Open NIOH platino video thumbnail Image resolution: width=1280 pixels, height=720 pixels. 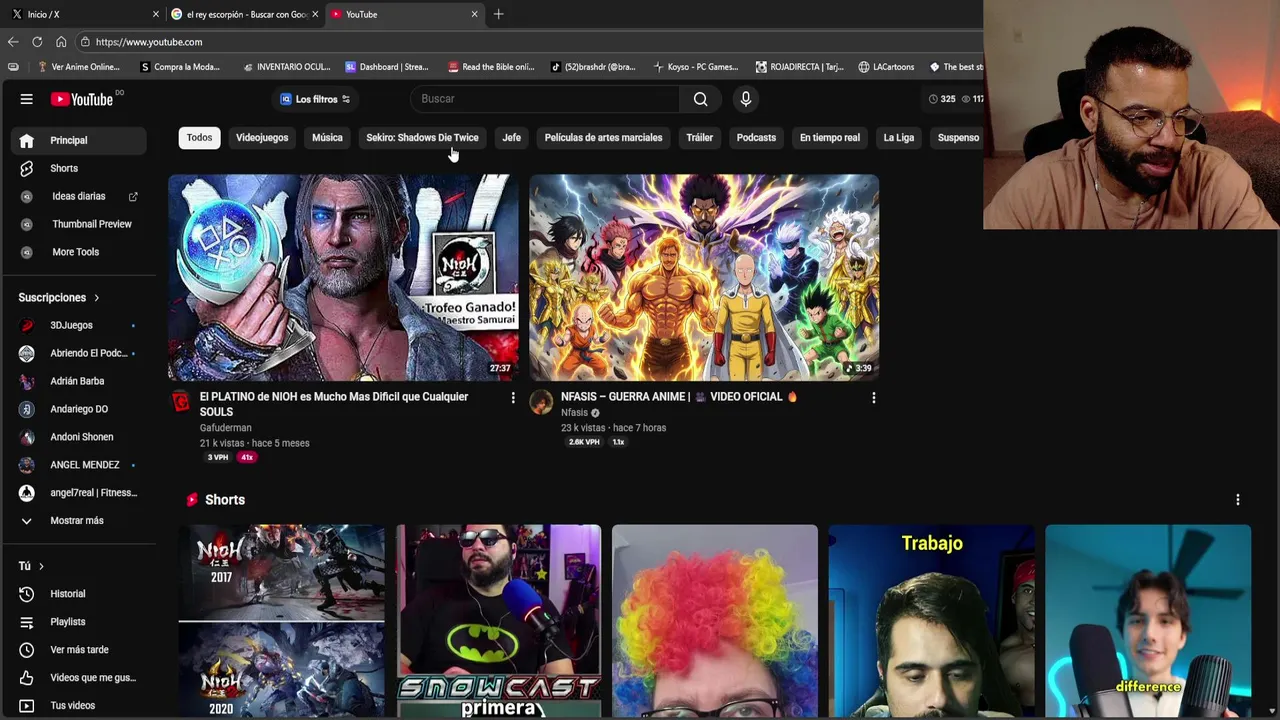point(343,278)
